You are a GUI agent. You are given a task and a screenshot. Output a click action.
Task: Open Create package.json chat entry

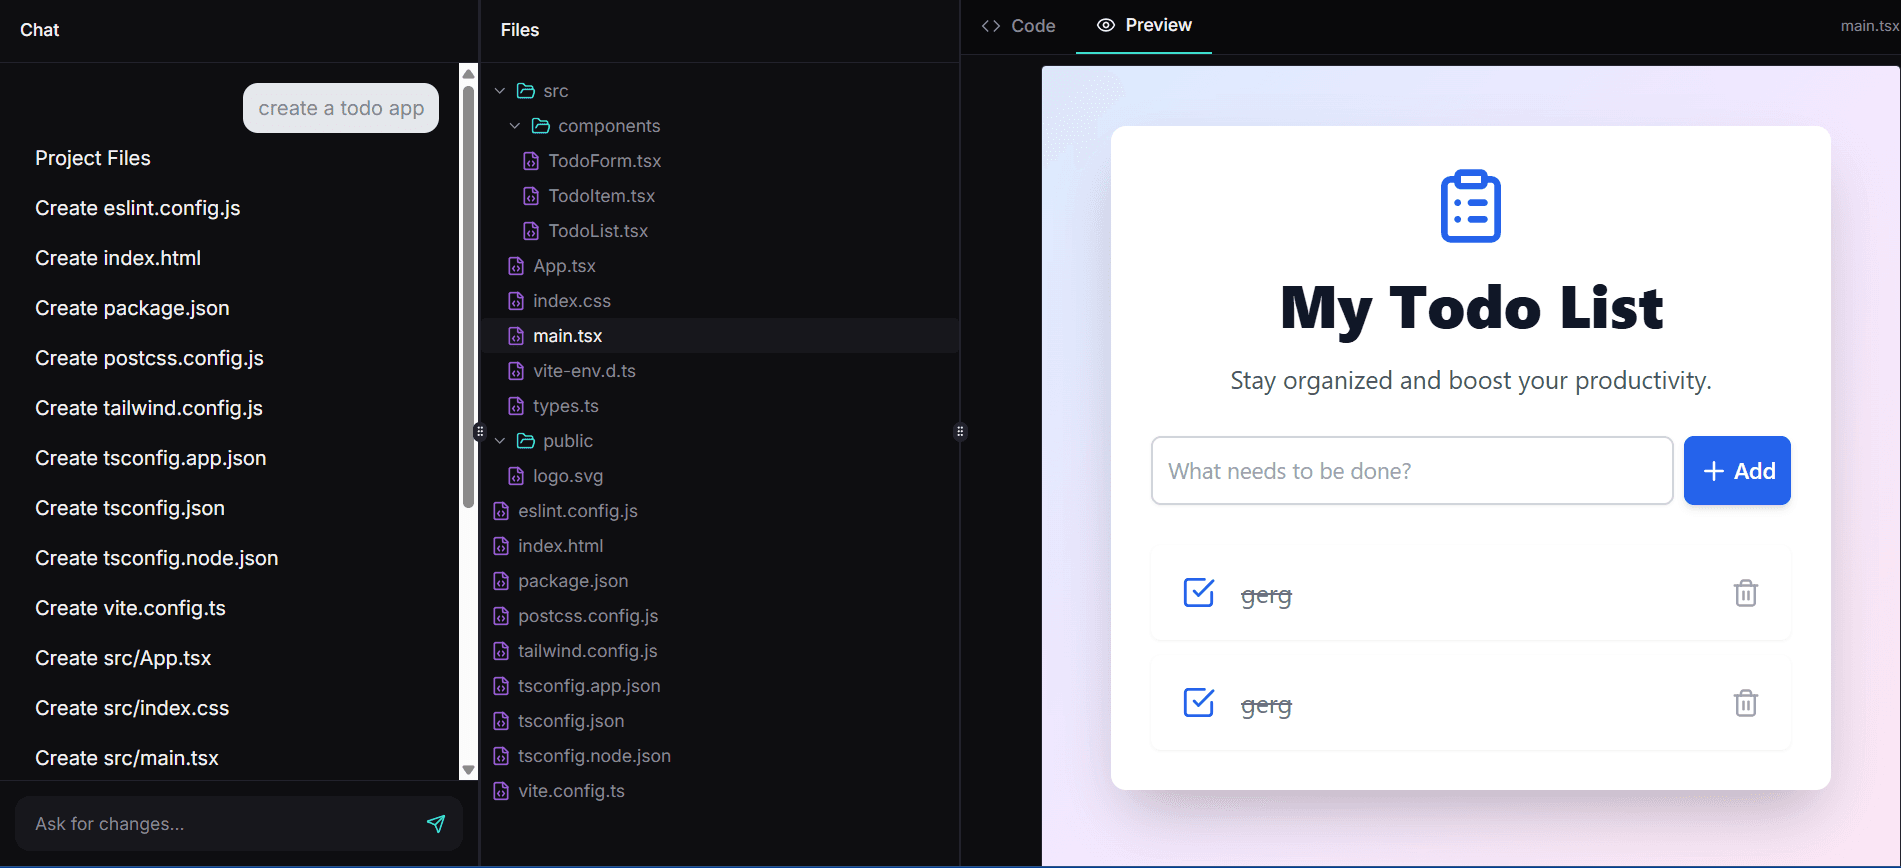132,308
